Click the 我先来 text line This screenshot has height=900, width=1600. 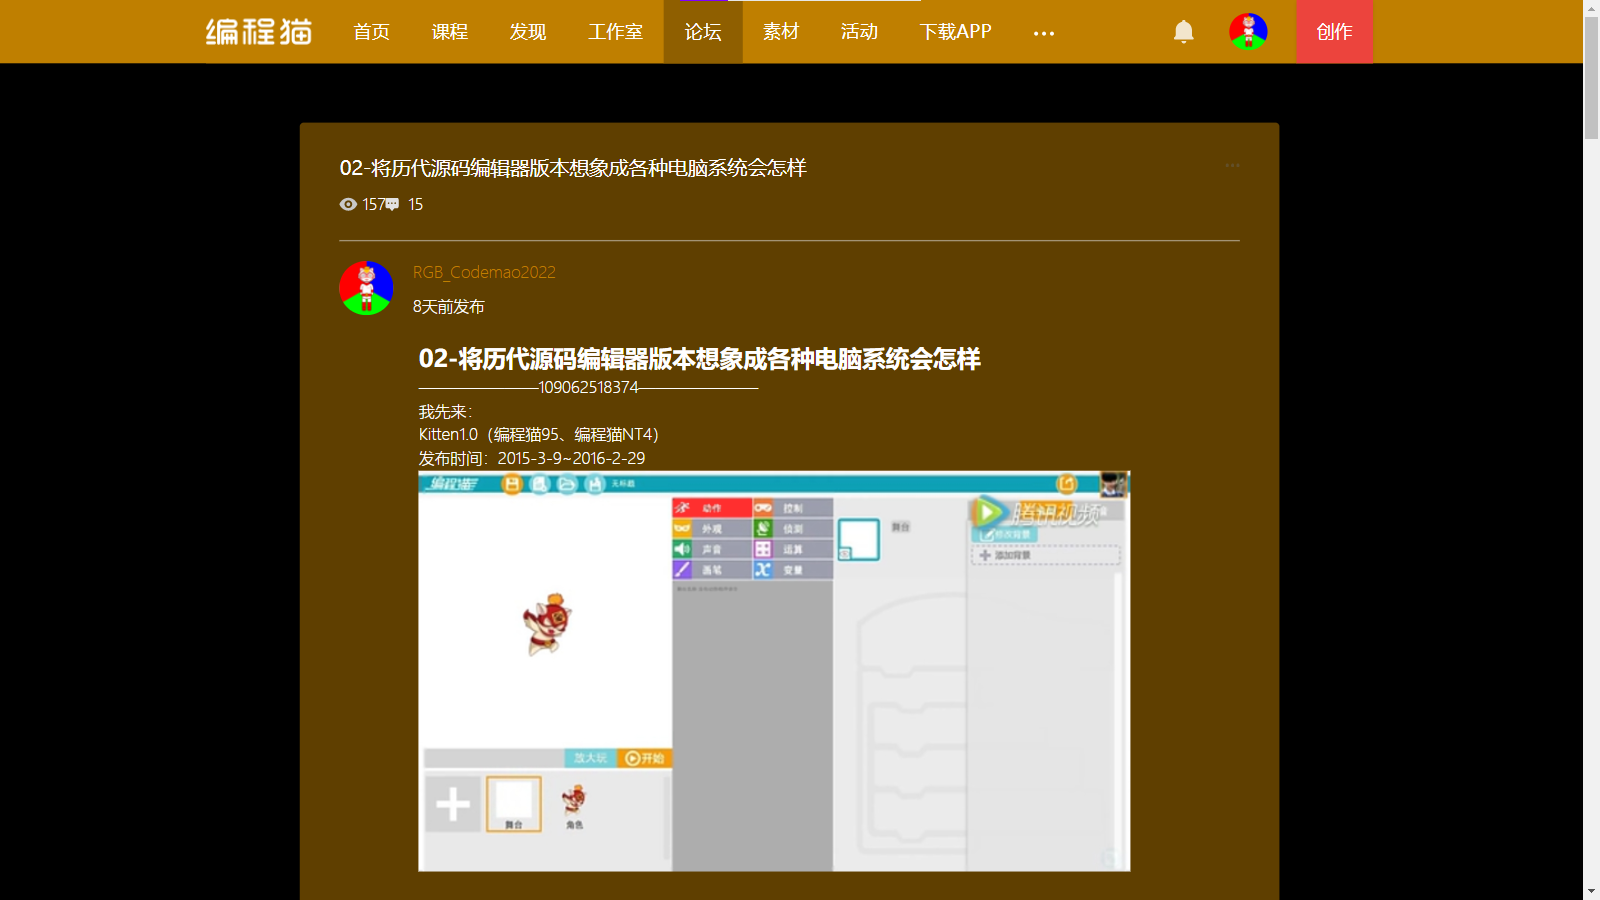coord(445,412)
